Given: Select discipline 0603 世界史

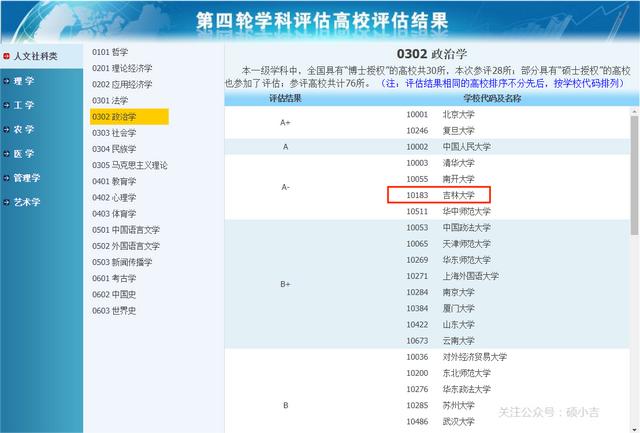Looking at the screenshot, I should pos(114,311).
